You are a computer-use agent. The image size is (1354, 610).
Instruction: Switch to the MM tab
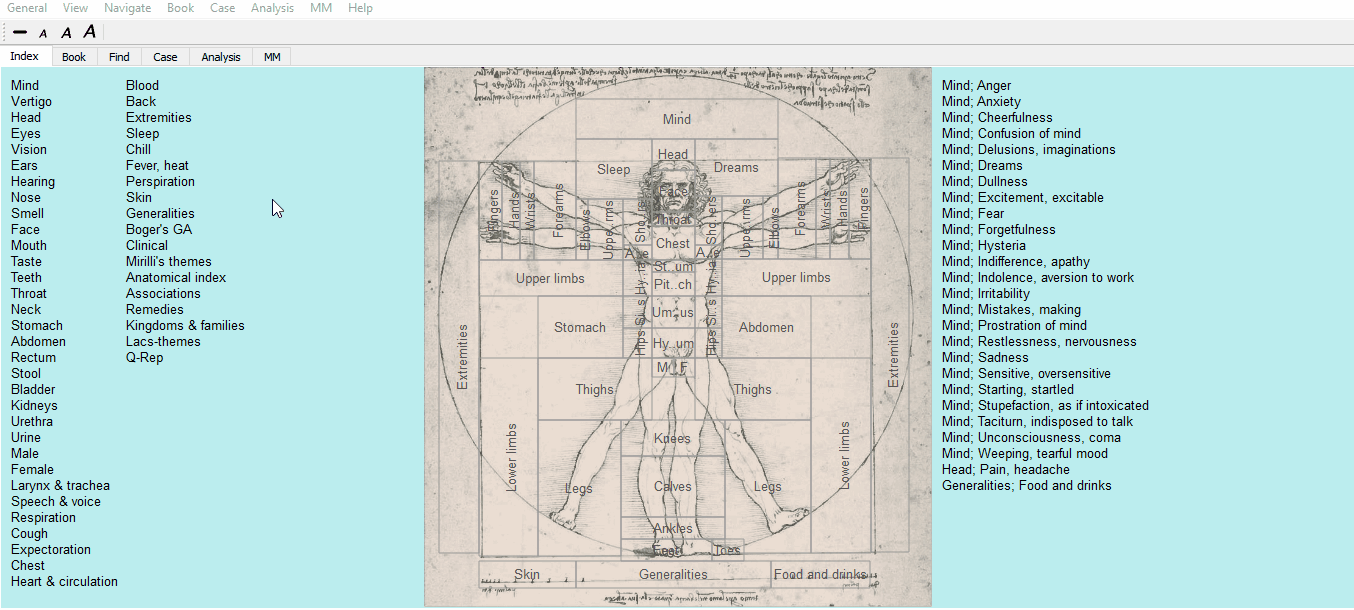(x=272, y=57)
